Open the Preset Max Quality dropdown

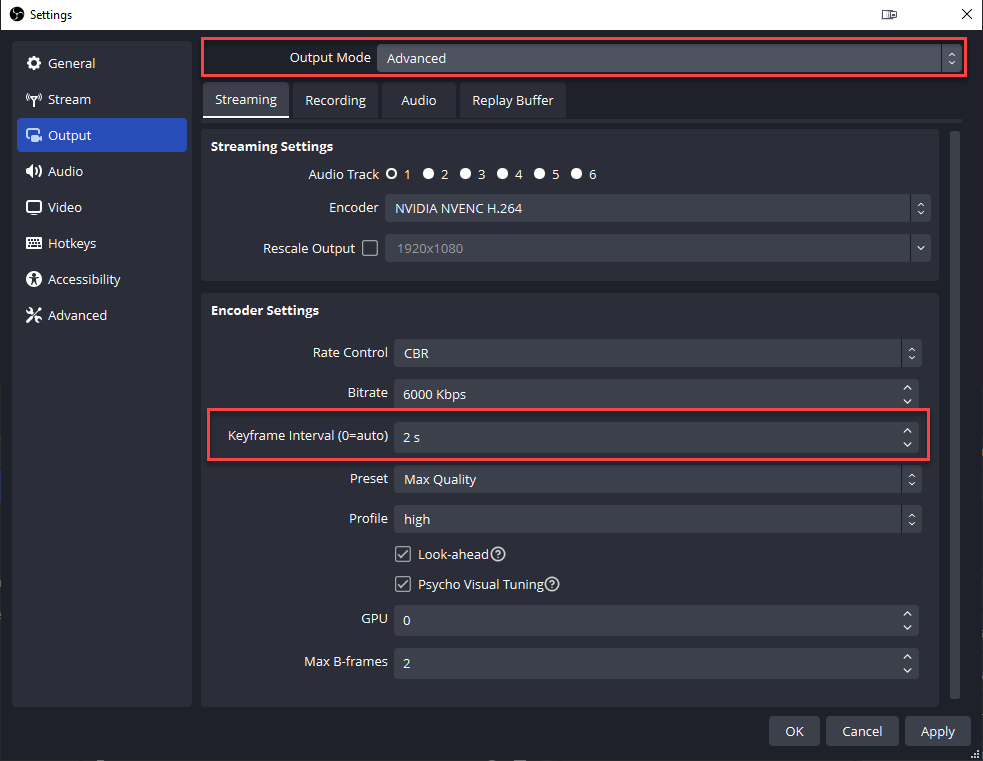point(657,480)
